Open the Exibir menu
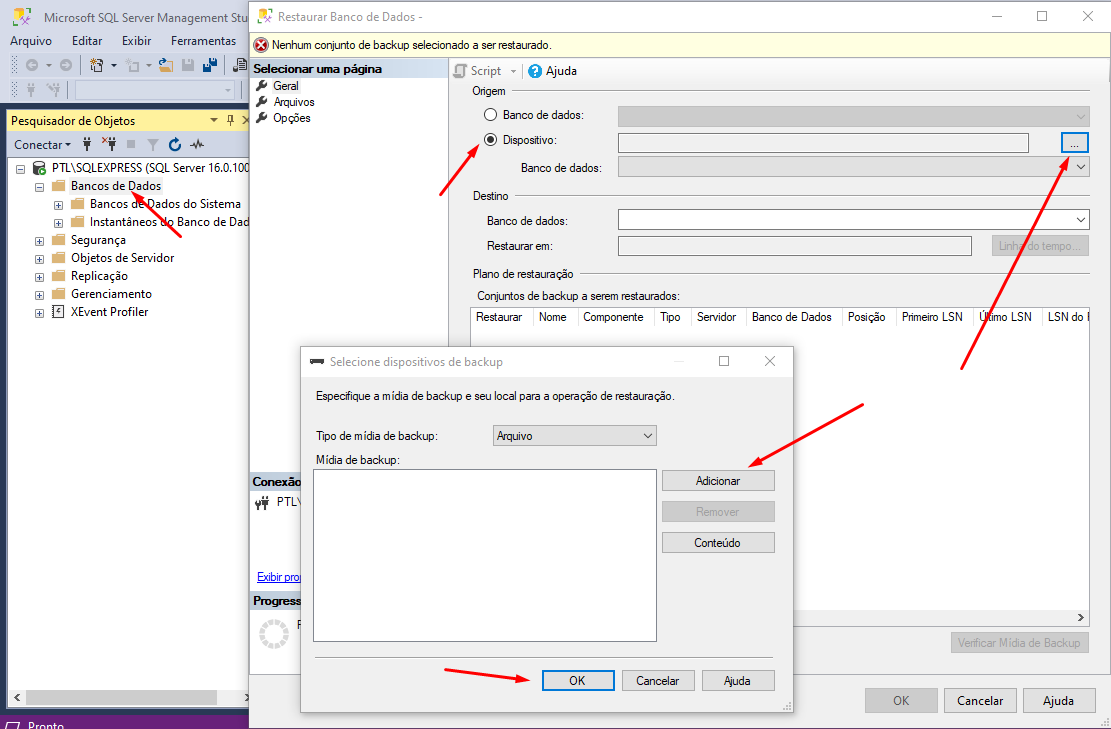This screenshot has height=729, width=1111. tap(137, 41)
